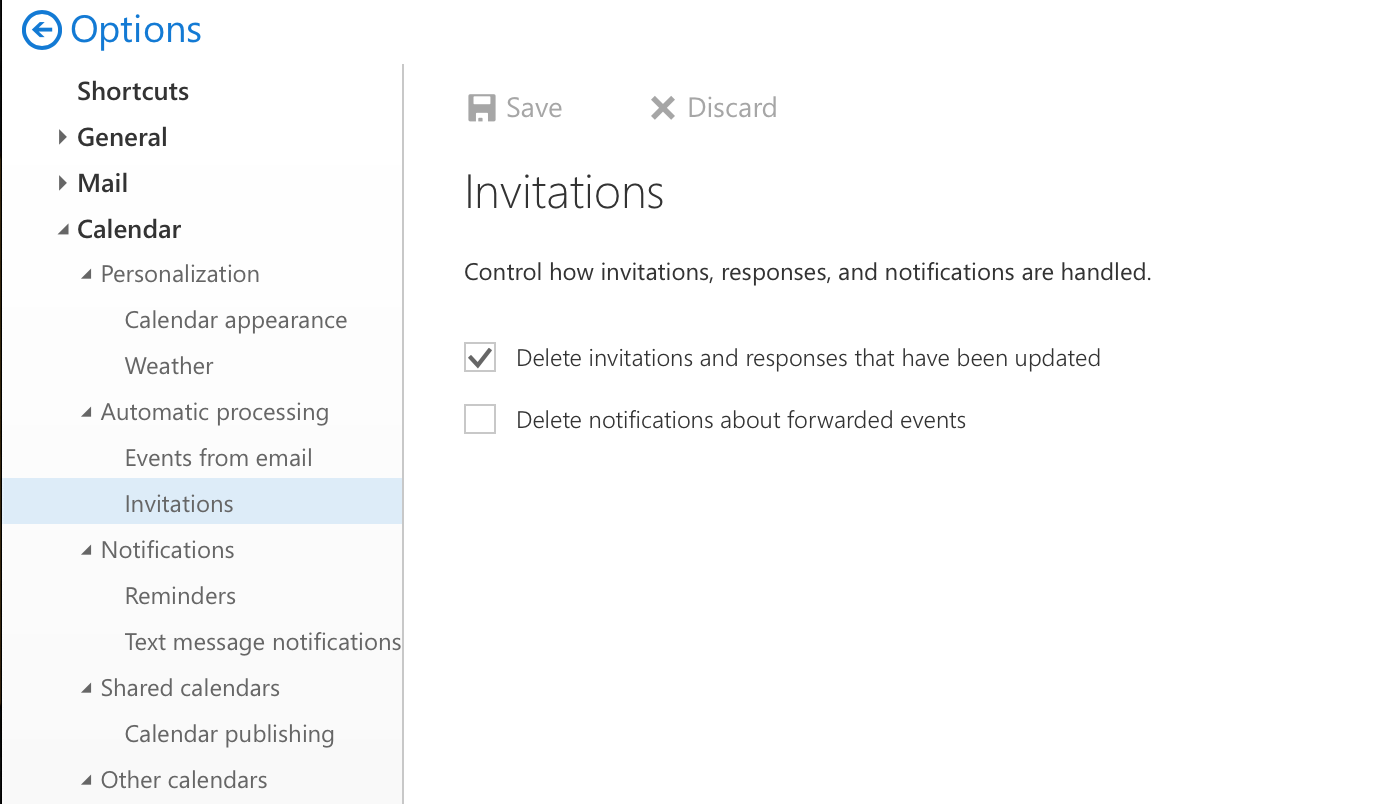Click the Discard X icon
Image resolution: width=1386 pixels, height=804 pixels.
(x=662, y=108)
